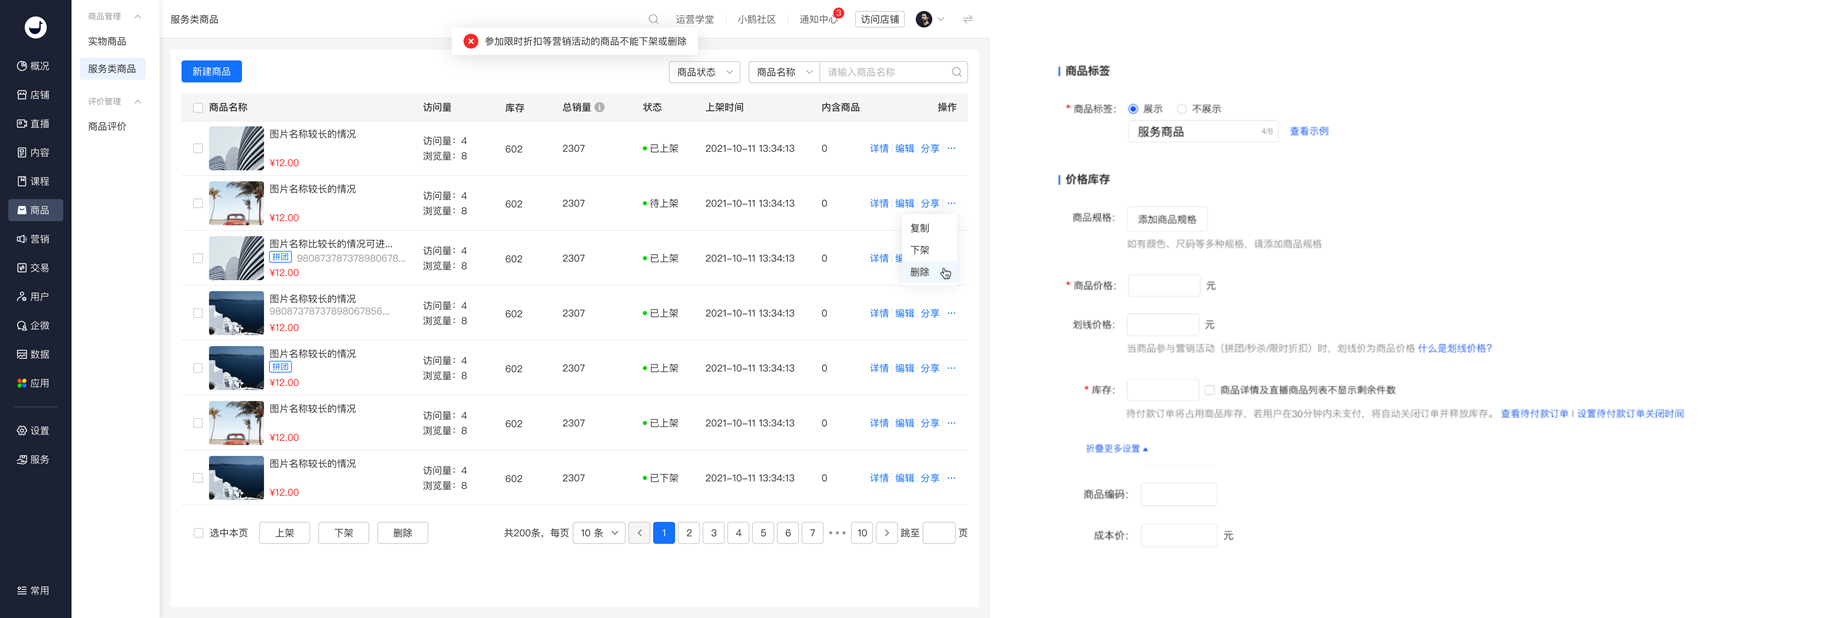Image resolution: width=1837 pixels, height=618 pixels.
Task: Go to next page arrow in pagination
Action: pyautogui.click(x=887, y=533)
